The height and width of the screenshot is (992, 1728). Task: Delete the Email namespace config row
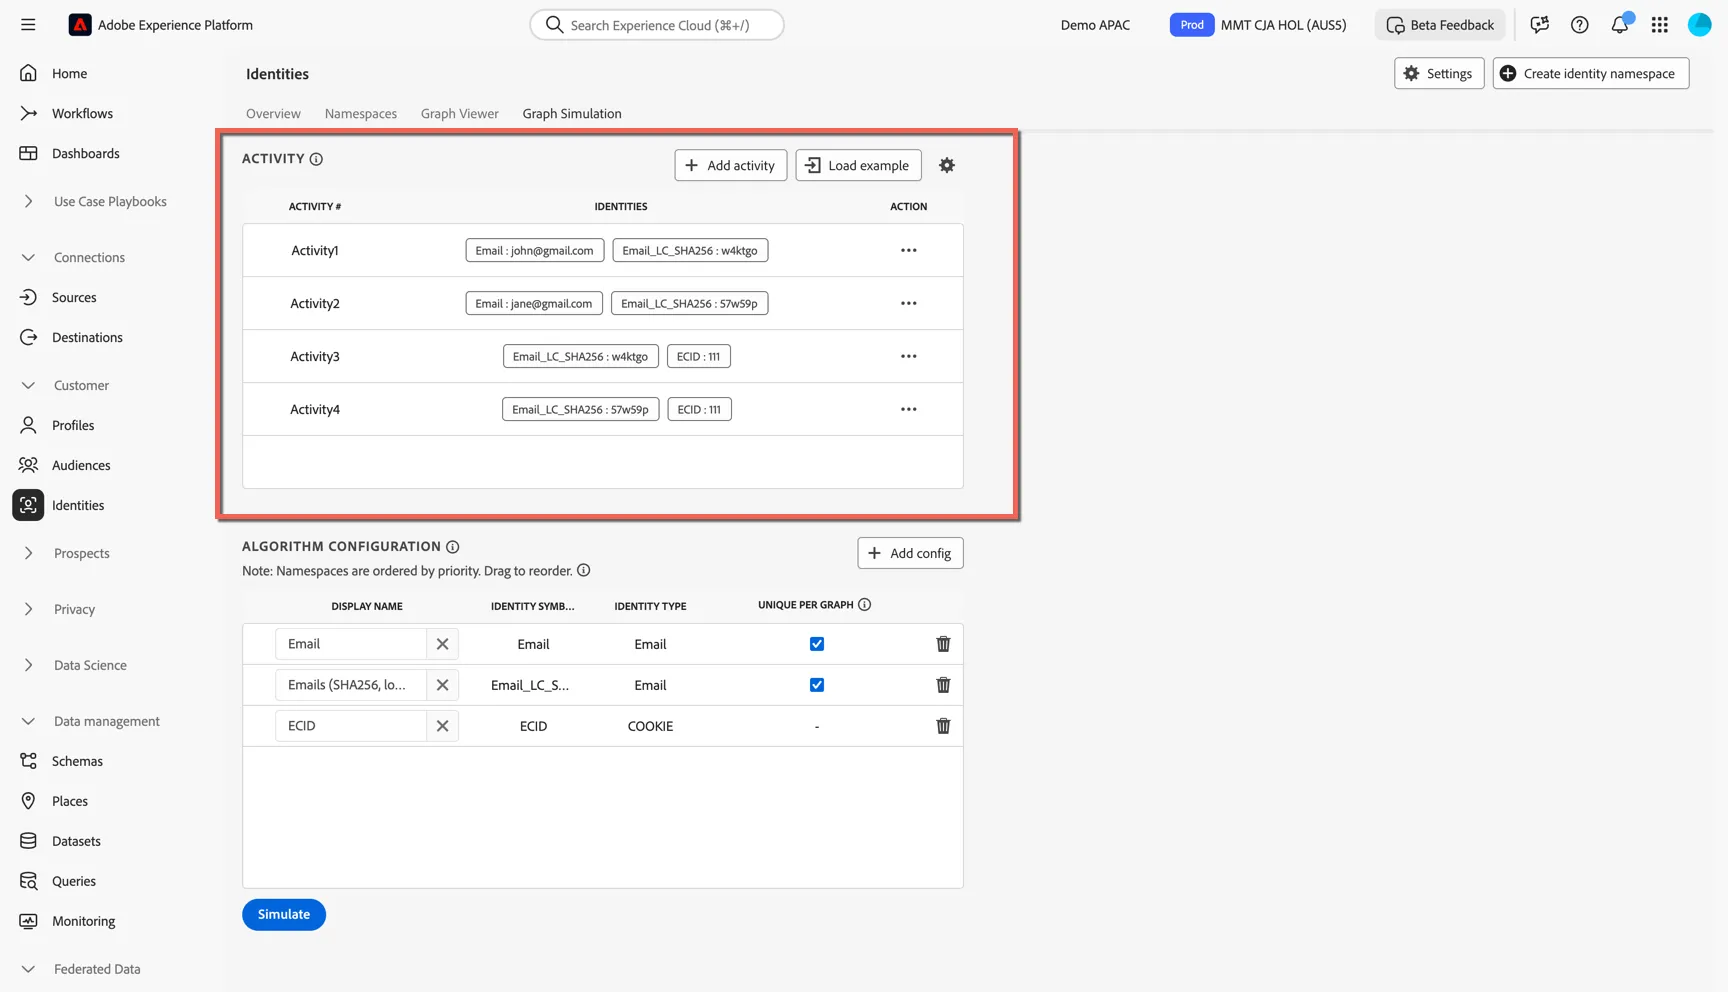click(943, 644)
